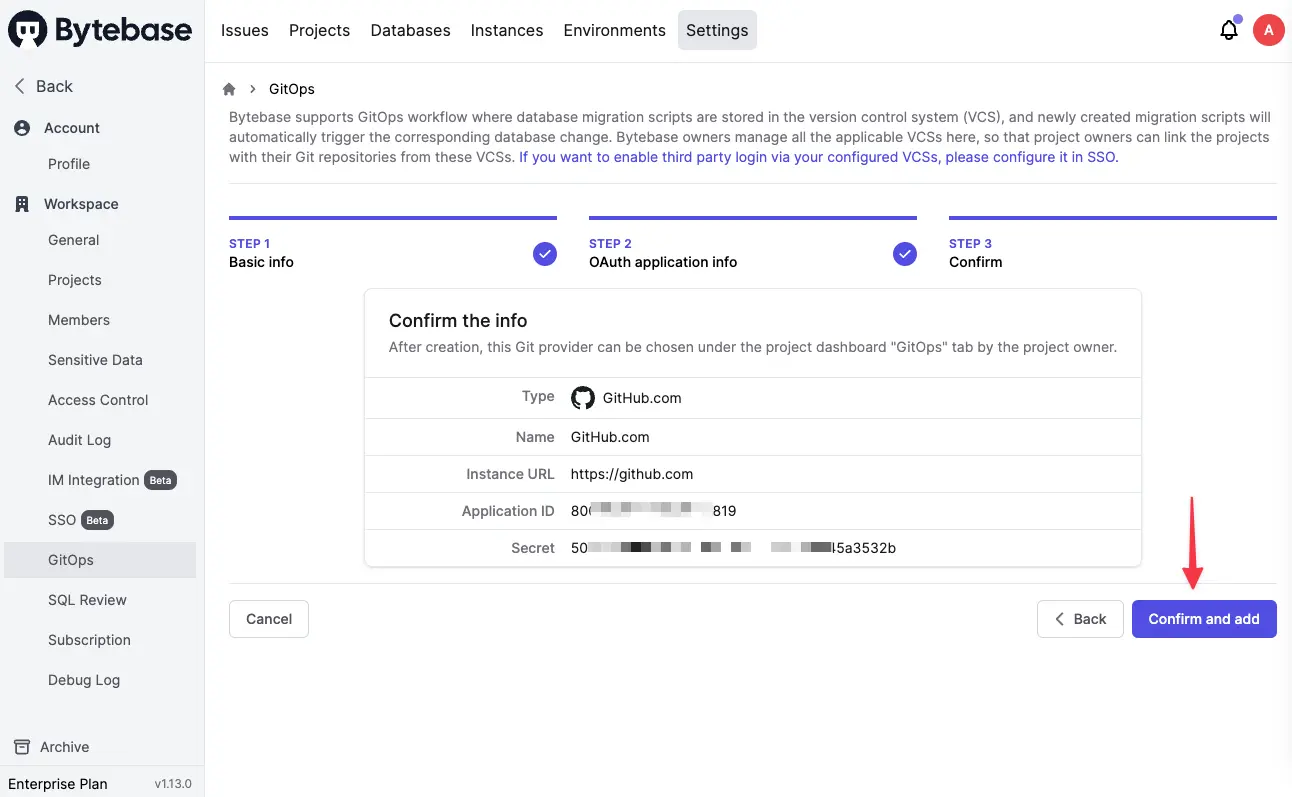Click the Step 1 completed checkmark circle
This screenshot has width=1292, height=797.
545,254
